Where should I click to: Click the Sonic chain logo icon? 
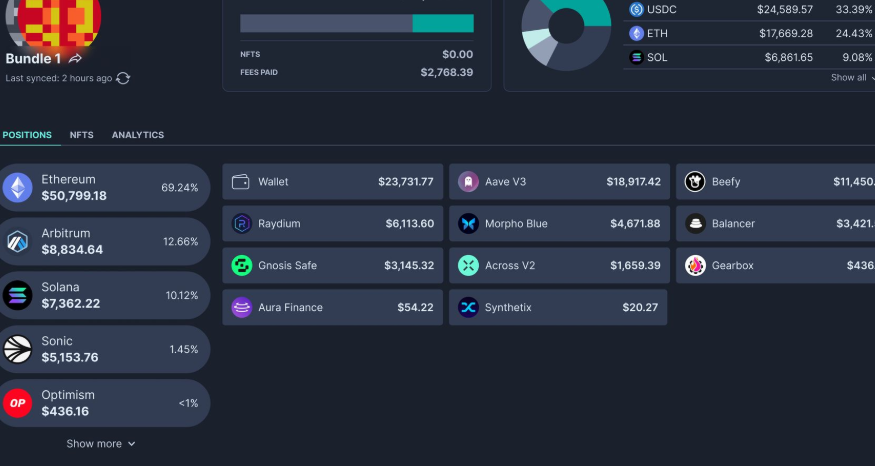(x=17, y=349)
